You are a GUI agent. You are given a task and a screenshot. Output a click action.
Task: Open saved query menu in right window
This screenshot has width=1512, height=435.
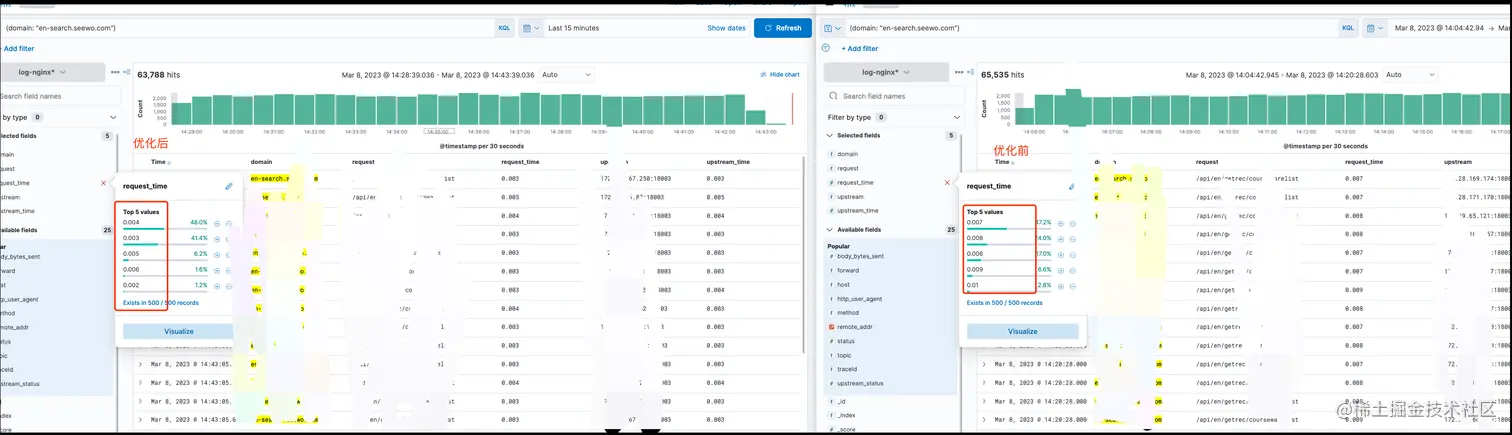(833, 28)
